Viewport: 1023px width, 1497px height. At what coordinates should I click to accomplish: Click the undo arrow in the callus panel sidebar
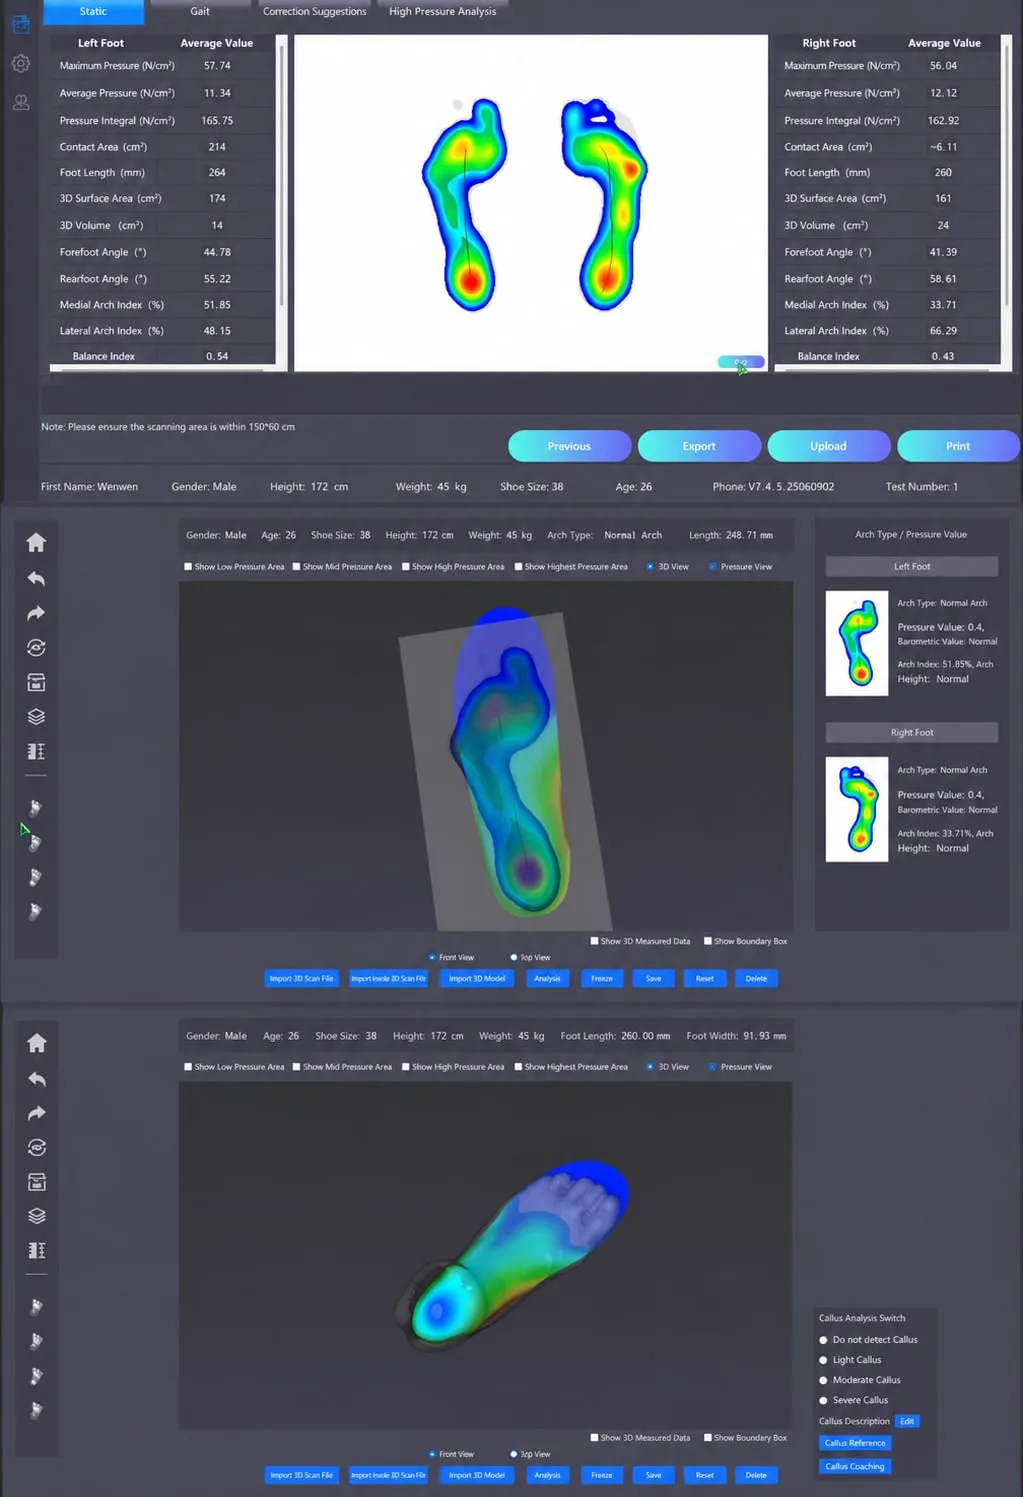[36, 1079]
